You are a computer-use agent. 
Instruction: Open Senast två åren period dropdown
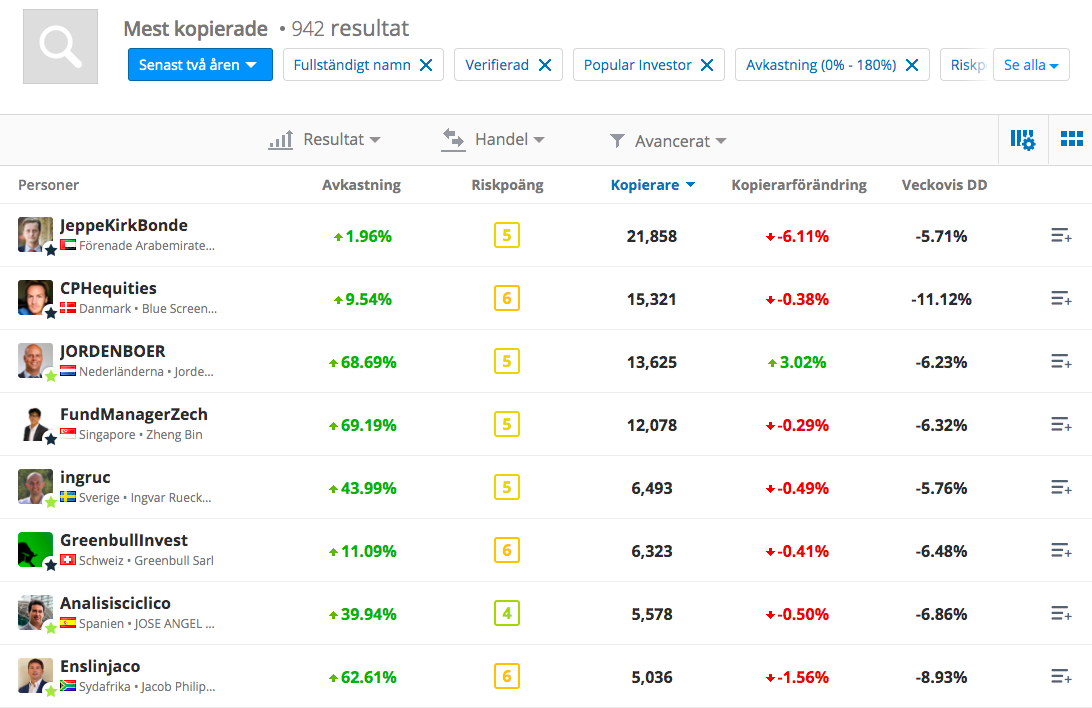[x=199, y=65]
